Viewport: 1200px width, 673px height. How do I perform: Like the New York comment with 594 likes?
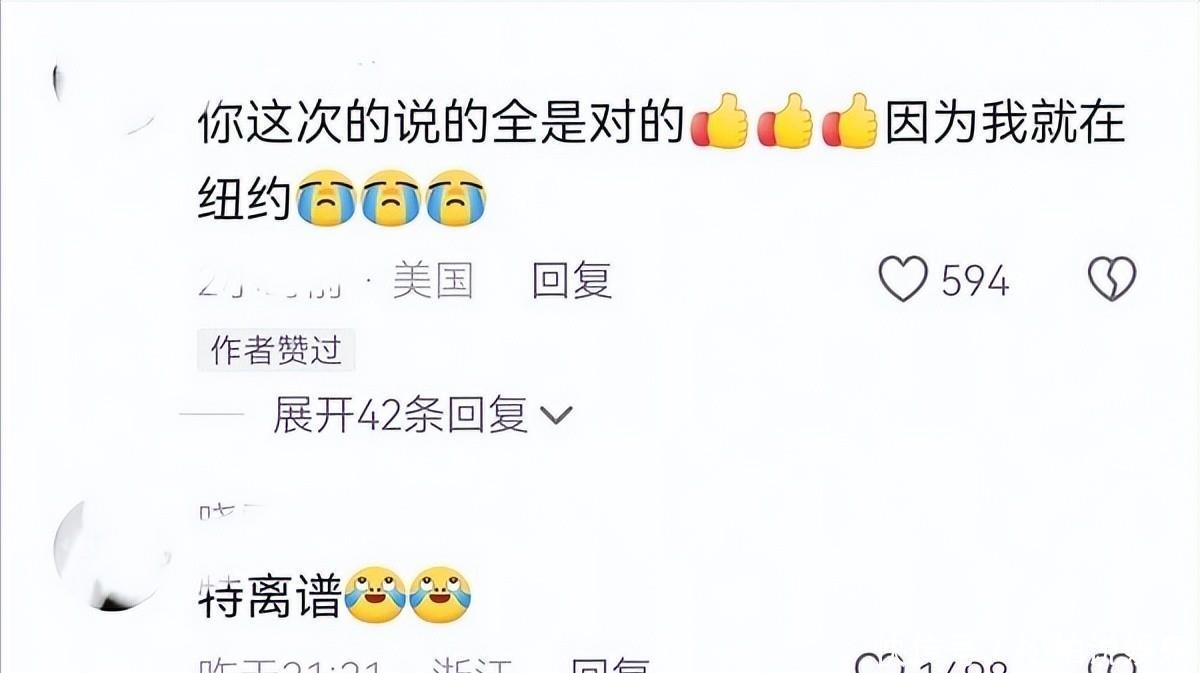(903, 280)
